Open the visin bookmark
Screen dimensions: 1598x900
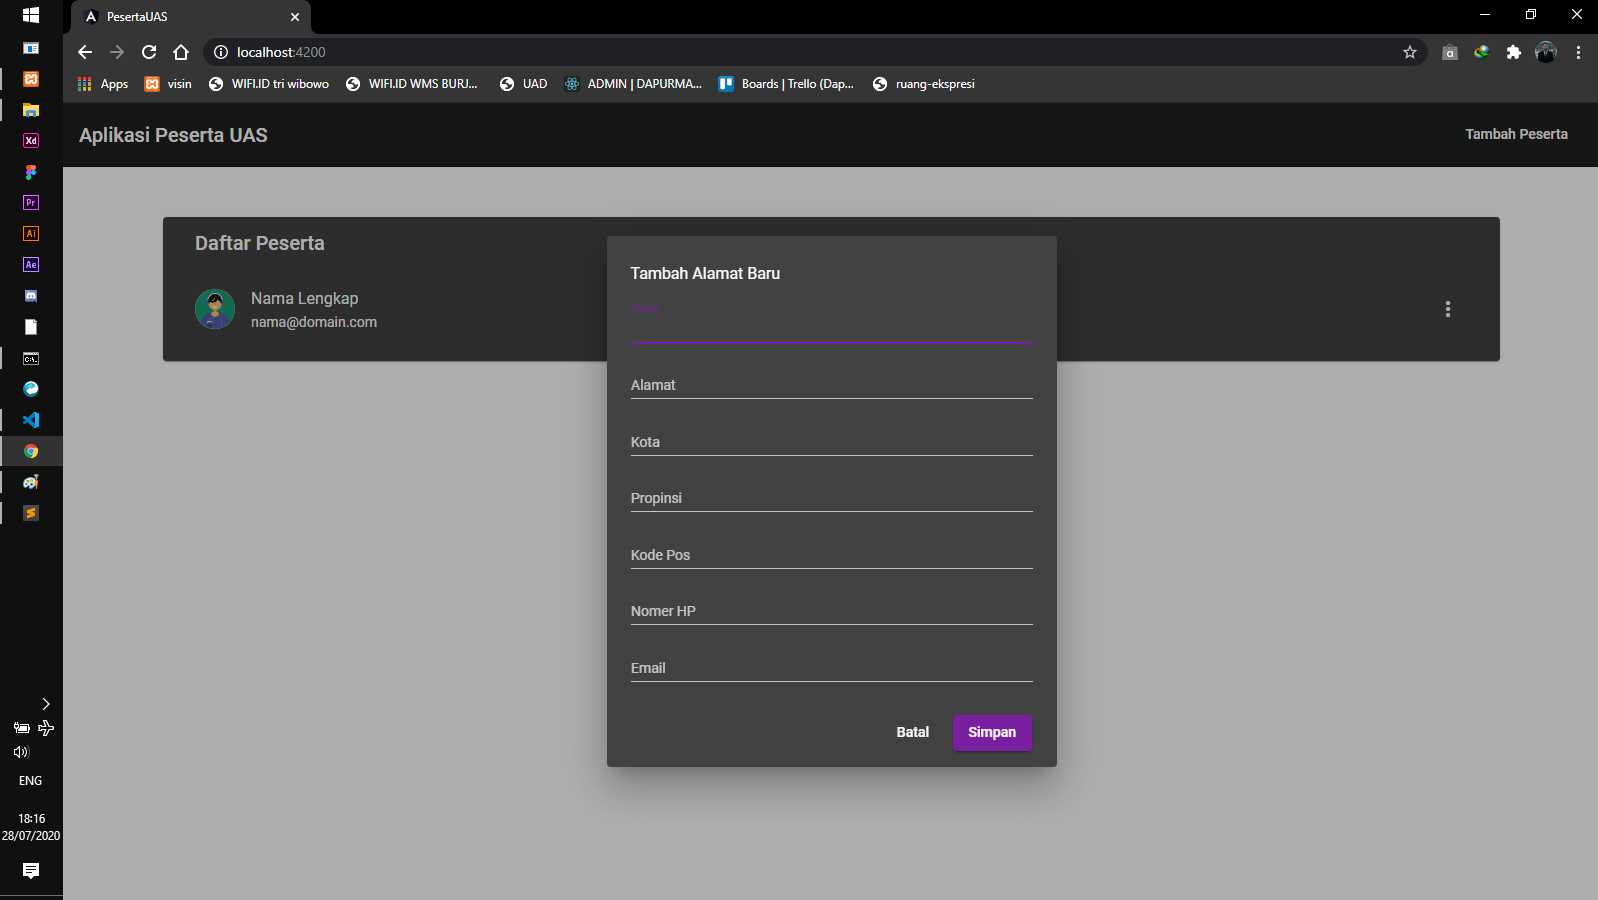168,84
